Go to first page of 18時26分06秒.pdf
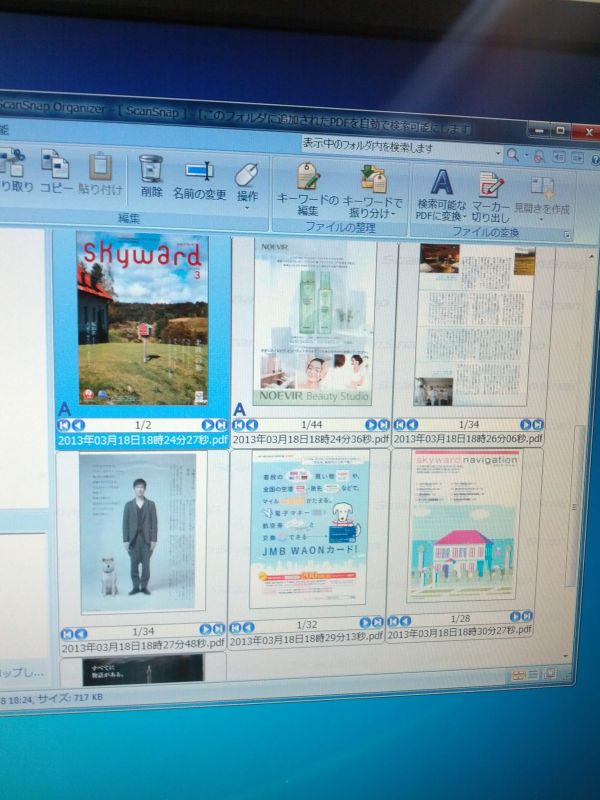600x800 pixels. 399,424
